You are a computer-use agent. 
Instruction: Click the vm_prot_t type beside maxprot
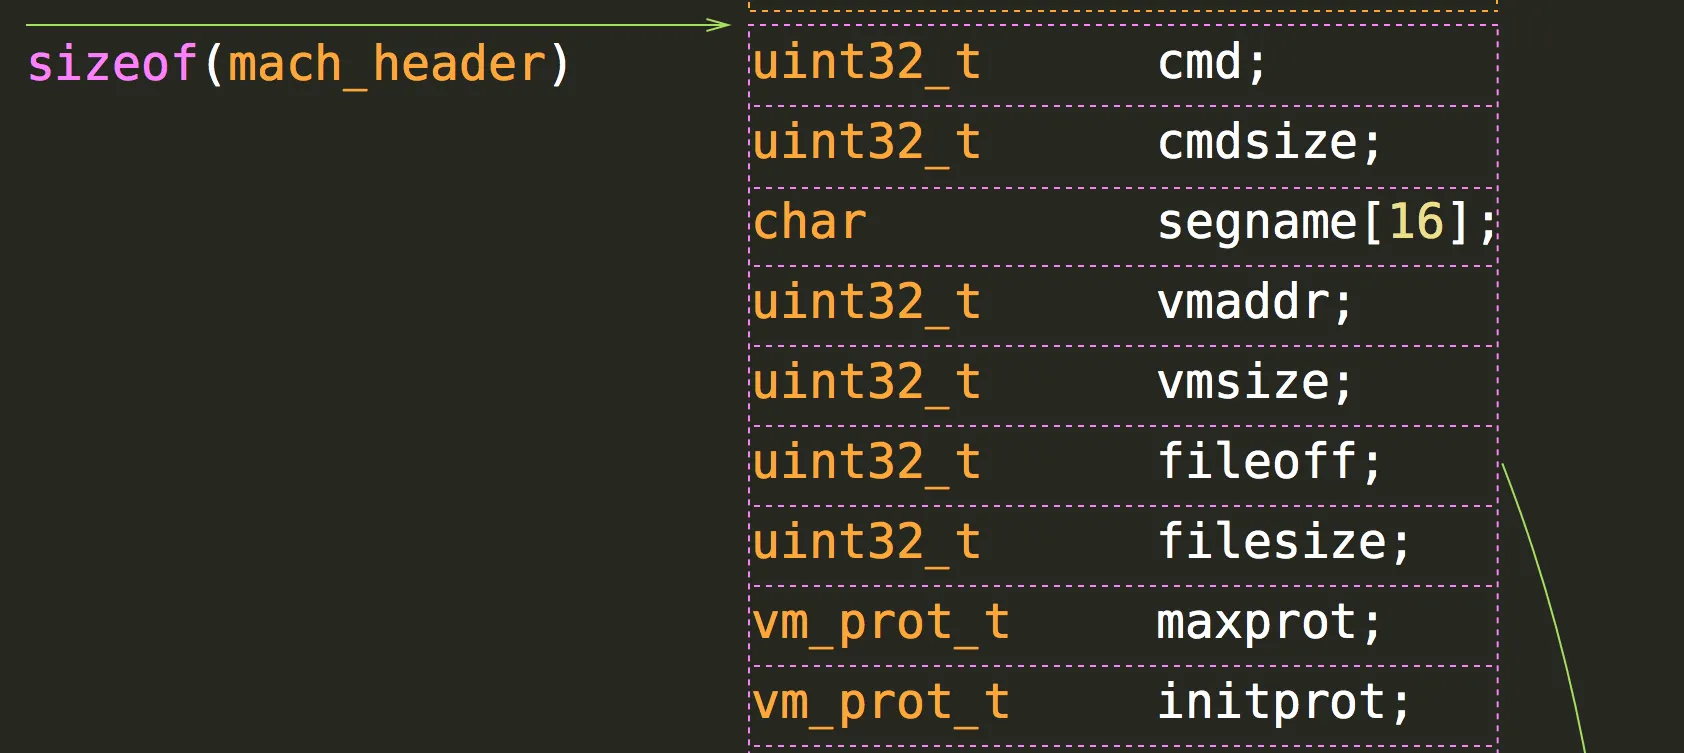pos(881,624)
